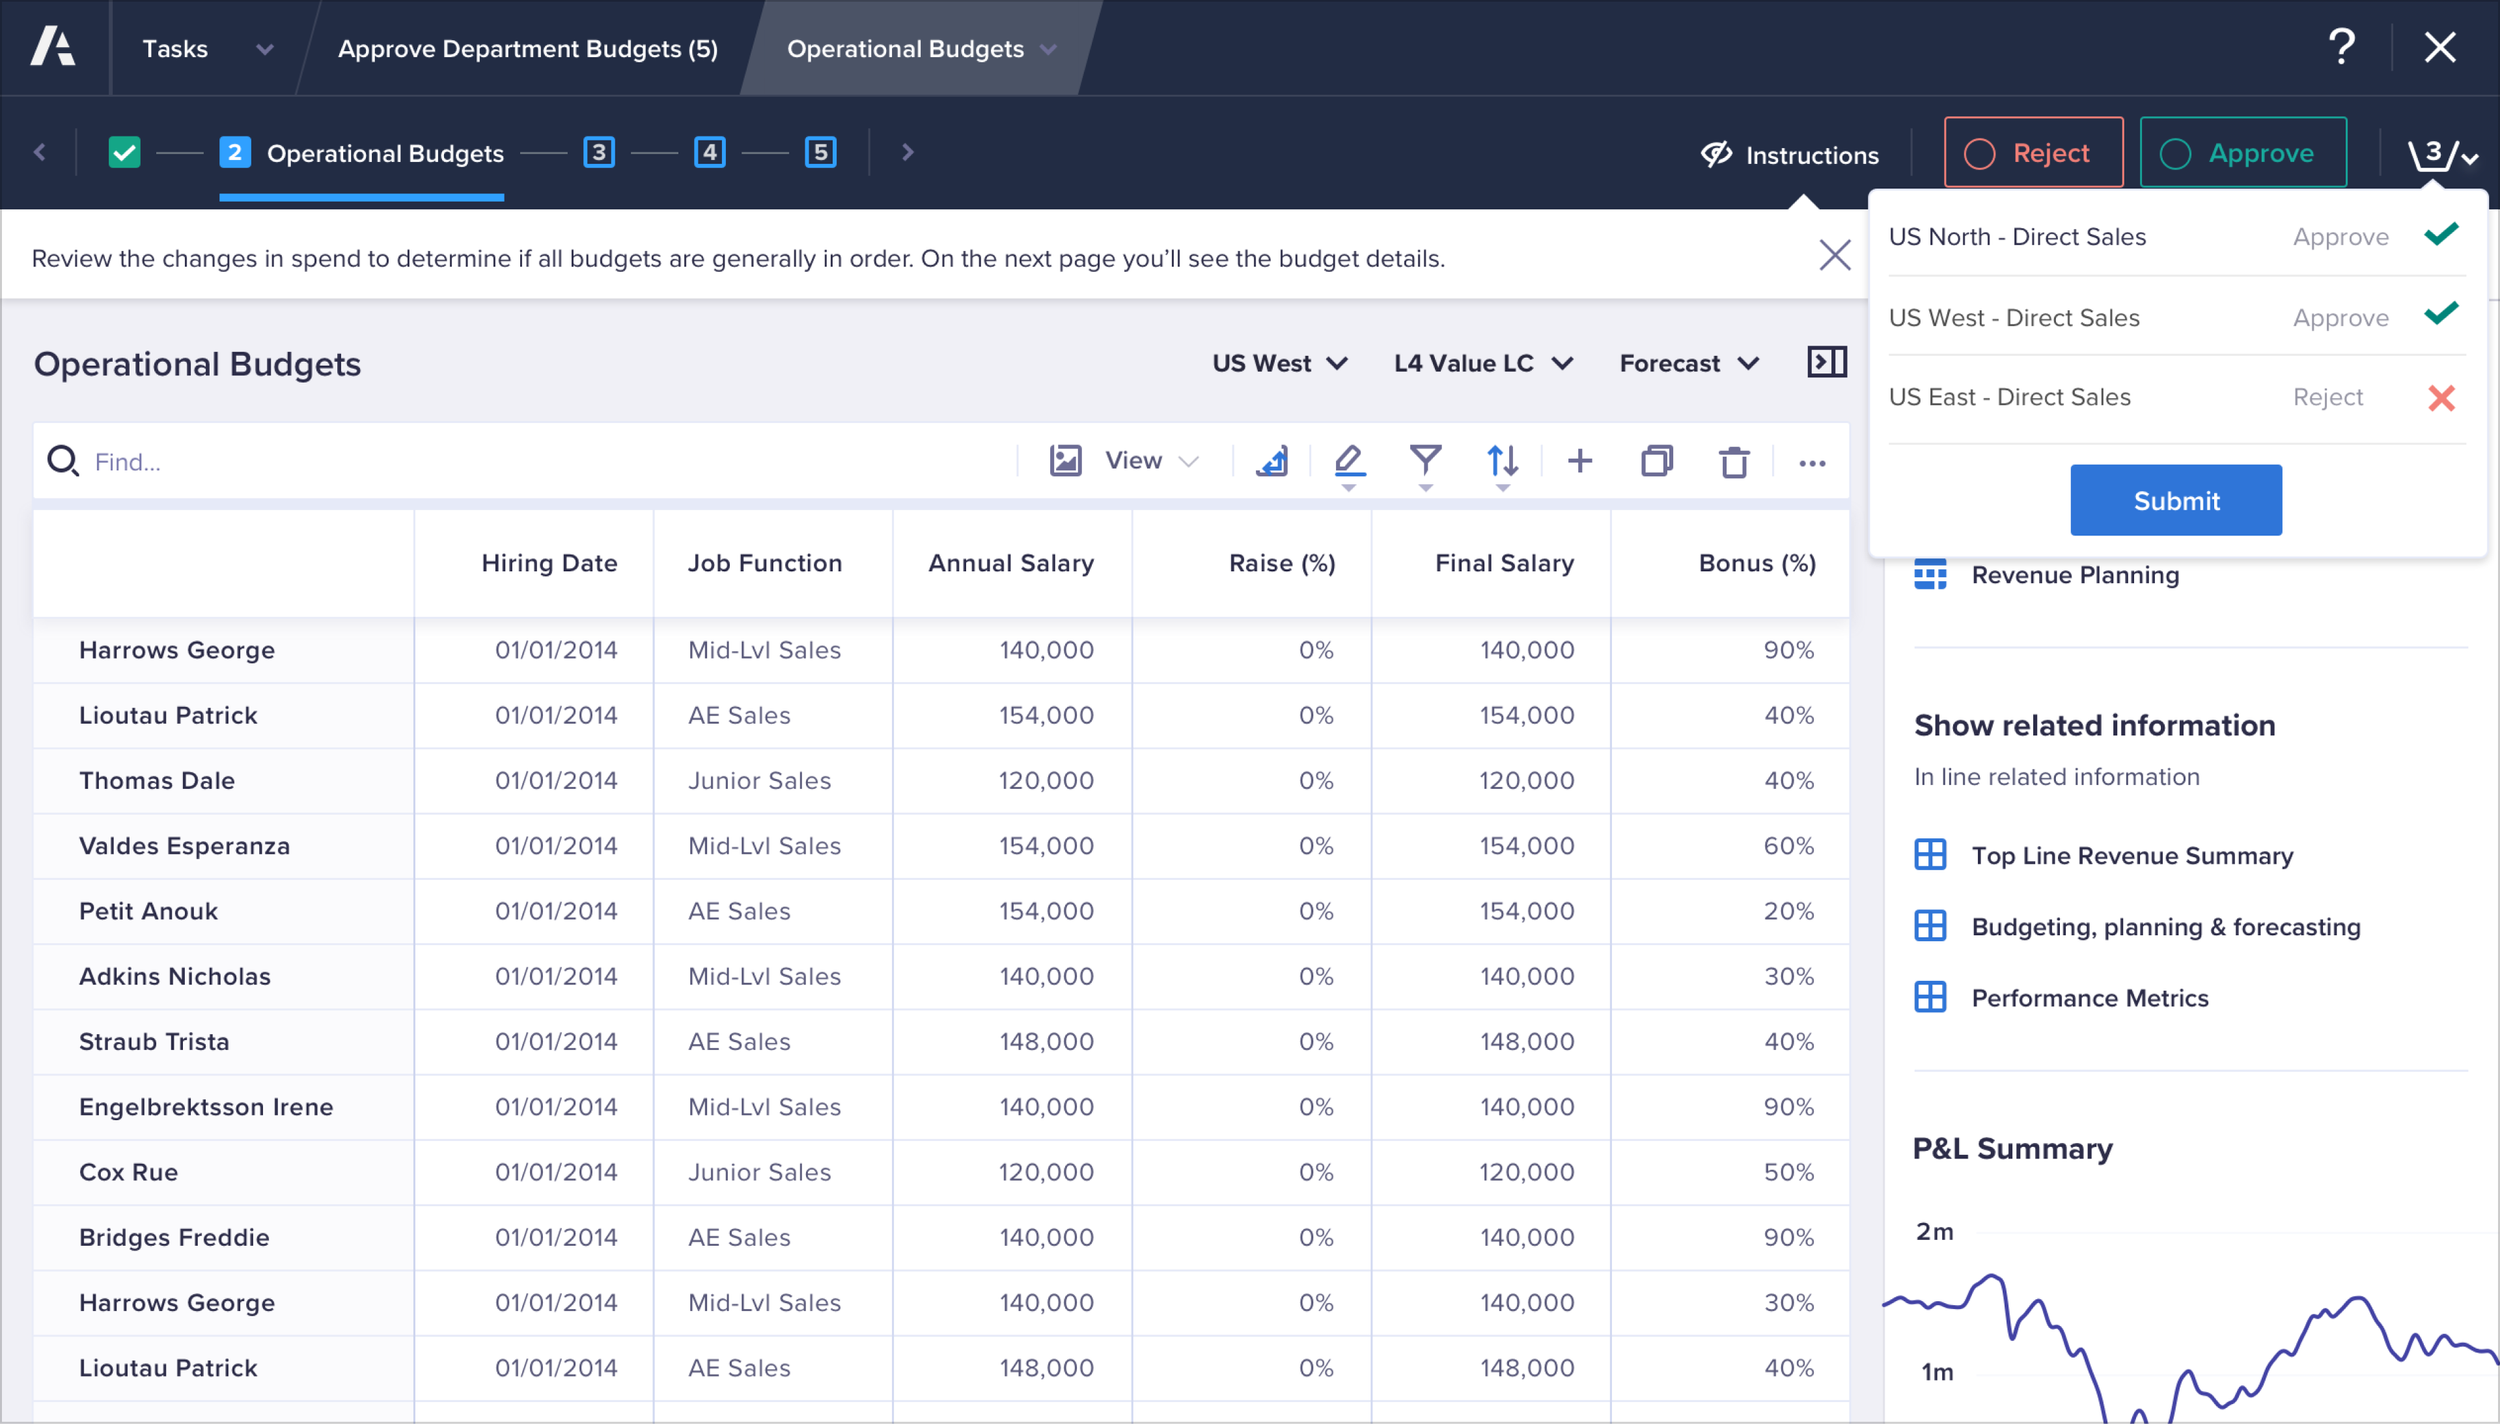This screenshot has height=1424, width=2500.
Task: Toggle the Instructions visibility eye
Action: click(x=1716, y=154)
